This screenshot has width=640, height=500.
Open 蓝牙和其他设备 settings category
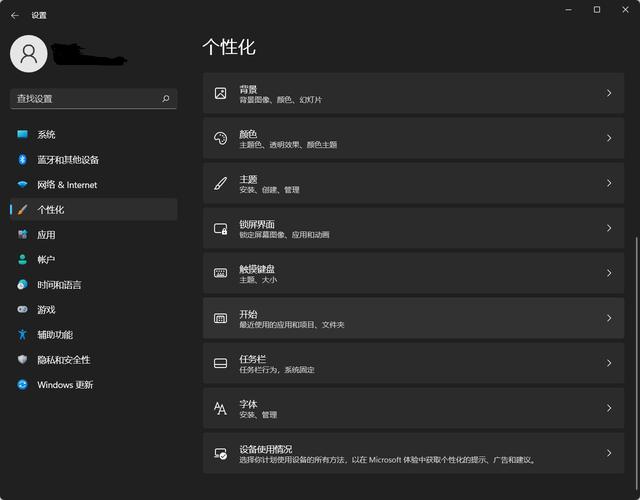click(94, 160)
